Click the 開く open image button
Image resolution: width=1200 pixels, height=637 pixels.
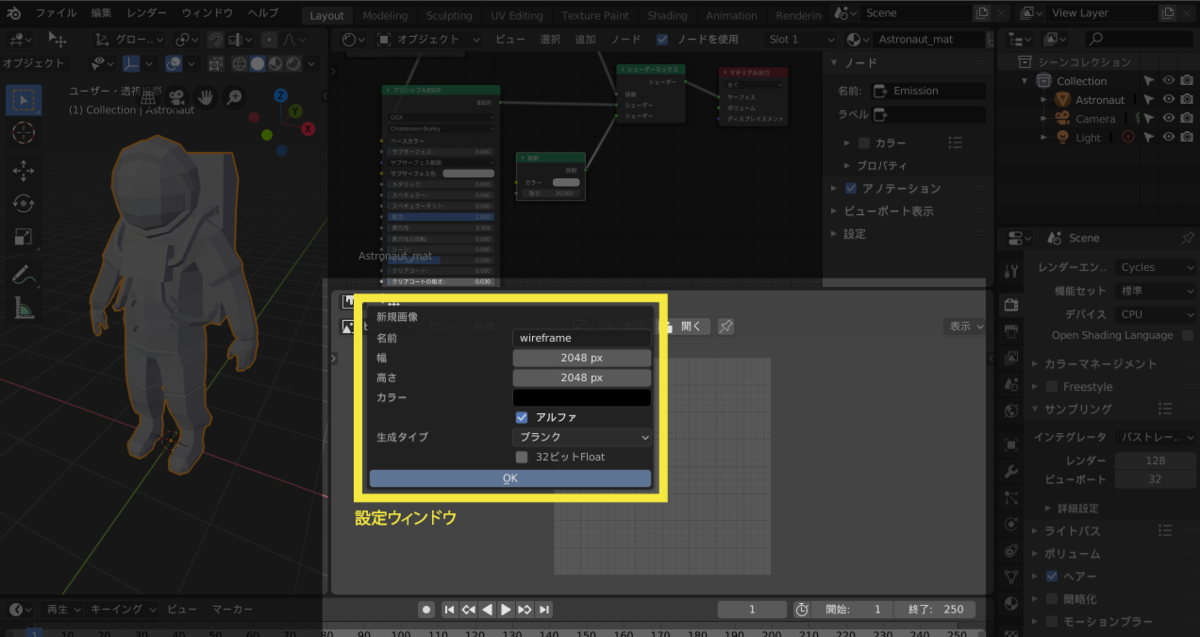point(684,326)
